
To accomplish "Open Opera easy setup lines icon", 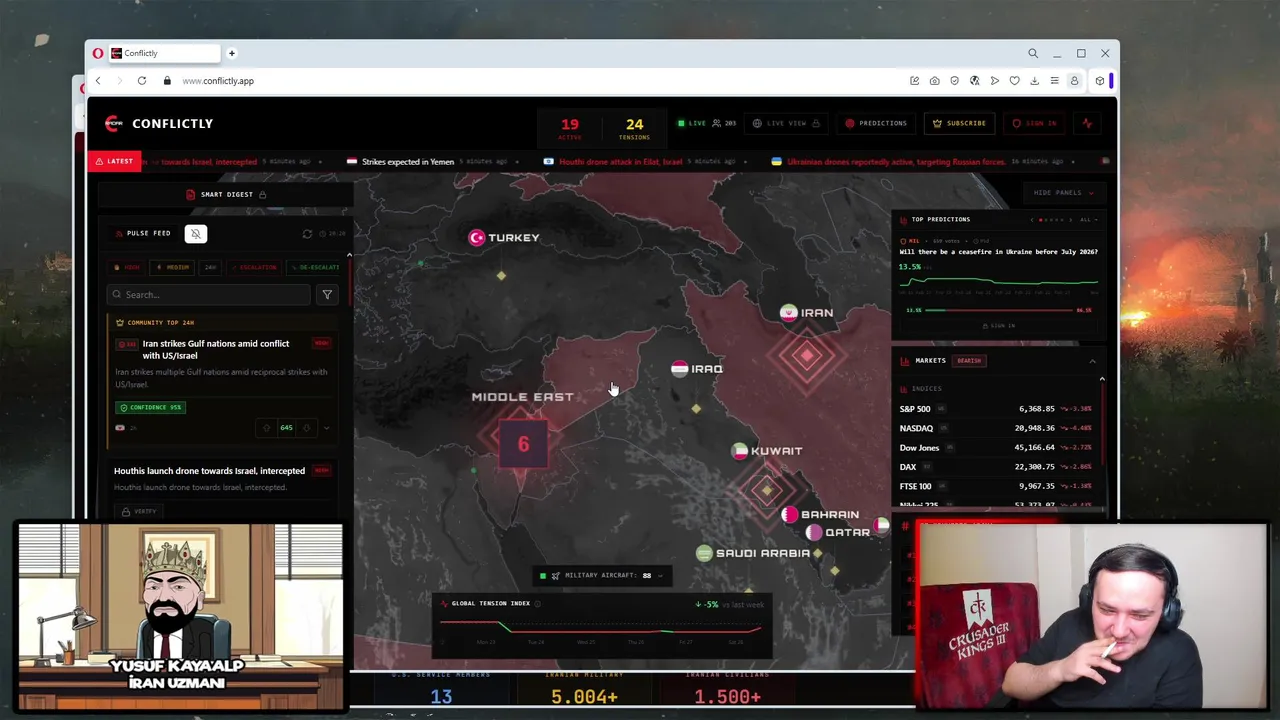I will (x=1054, y=81).
